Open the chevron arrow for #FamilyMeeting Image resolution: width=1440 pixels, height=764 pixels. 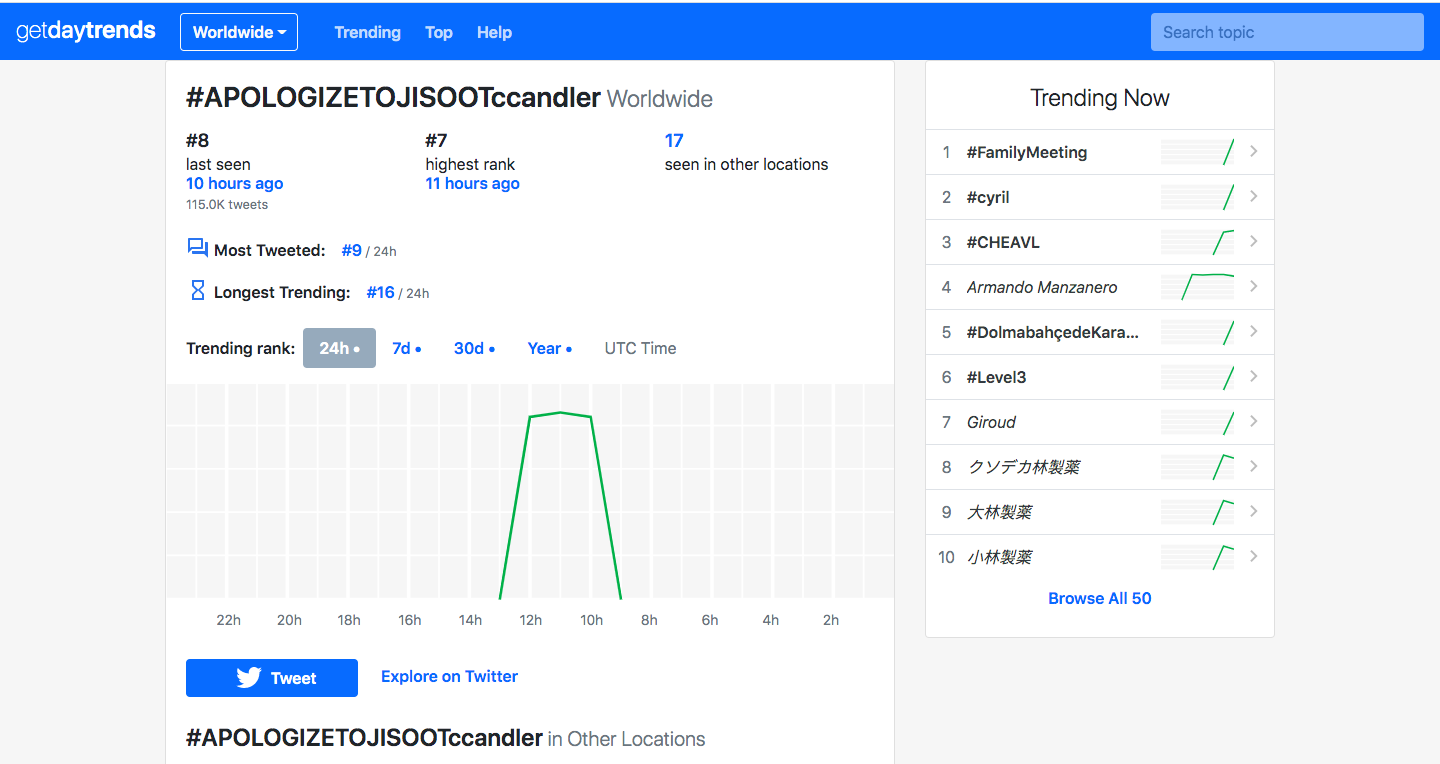click(1254, 152)
